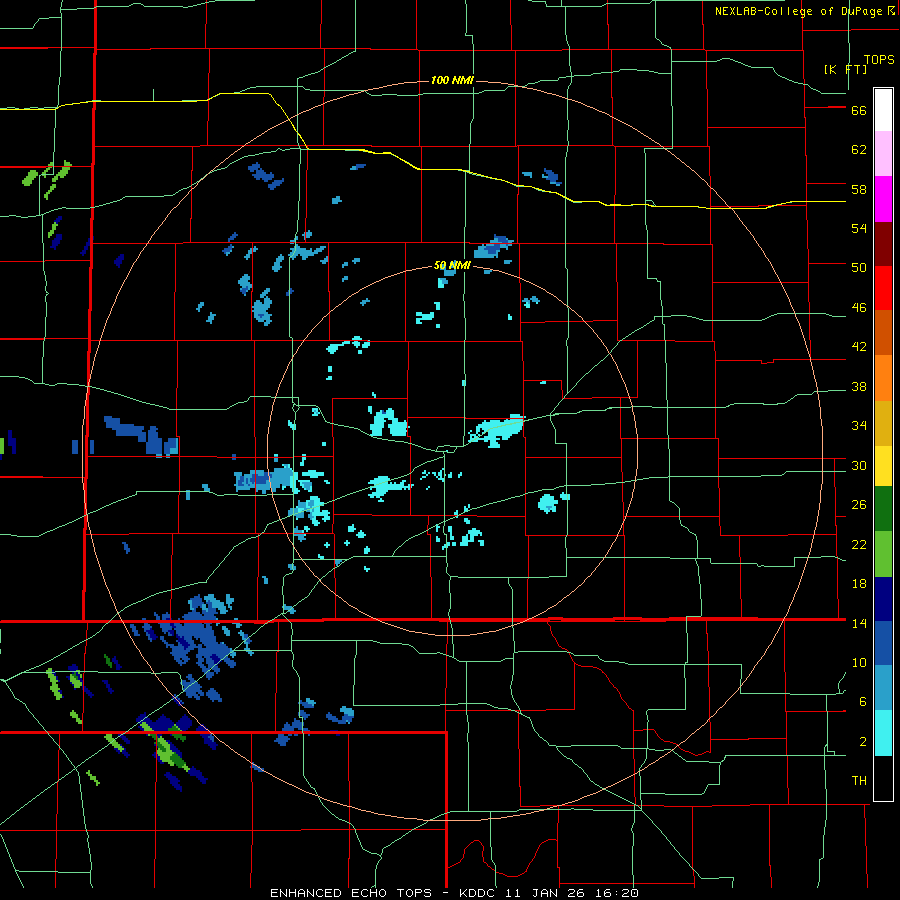Click the 16:20 timestamp in the caption
Viewport: 900px width, 900px height.
click(615, 893)
